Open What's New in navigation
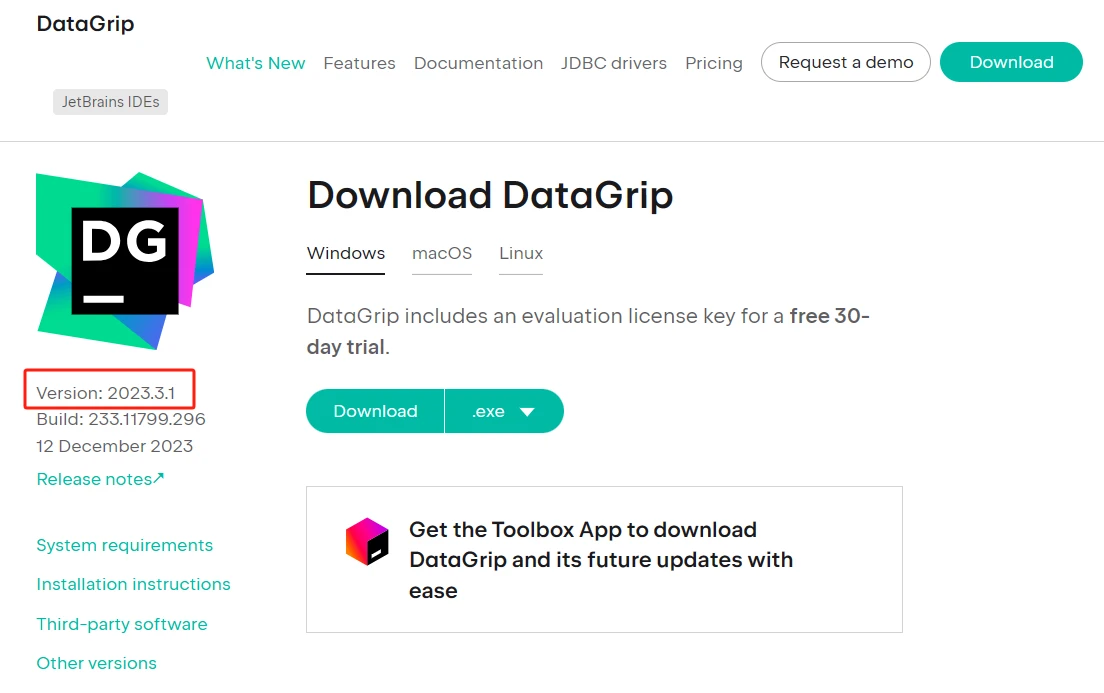Screen dimensions: 1104x693 coord(256,63)
